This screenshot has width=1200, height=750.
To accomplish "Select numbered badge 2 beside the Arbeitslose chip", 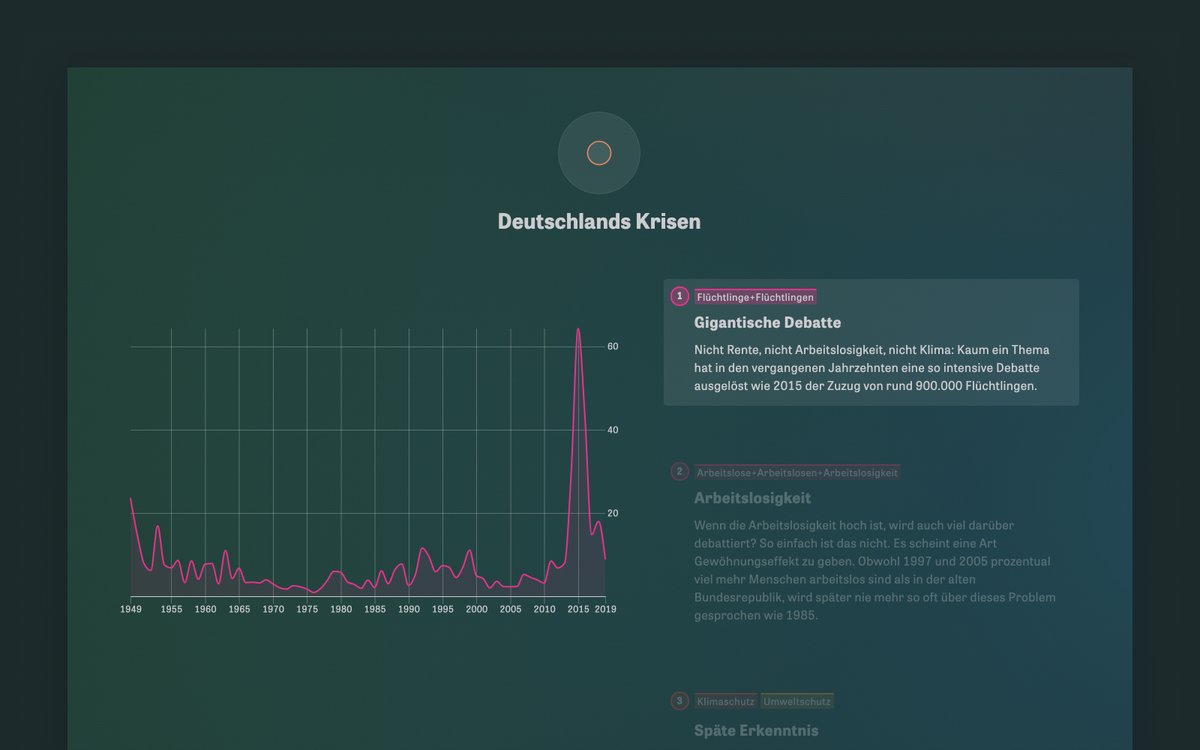I will pos(679,471).
